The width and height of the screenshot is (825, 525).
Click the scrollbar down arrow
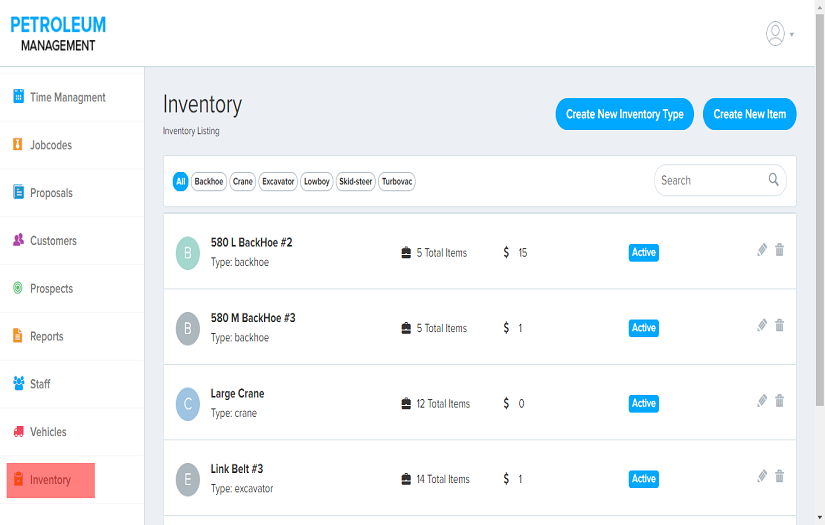(x=820, y=518)
